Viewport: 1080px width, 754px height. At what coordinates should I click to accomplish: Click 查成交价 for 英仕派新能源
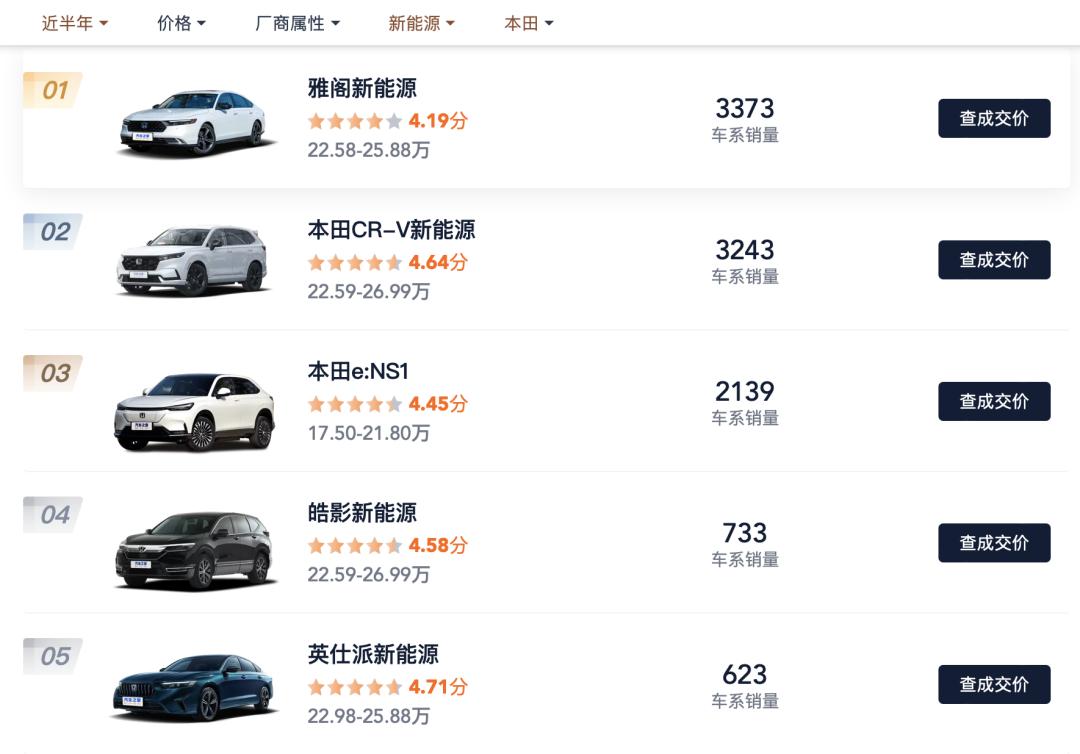pos(993,684)
